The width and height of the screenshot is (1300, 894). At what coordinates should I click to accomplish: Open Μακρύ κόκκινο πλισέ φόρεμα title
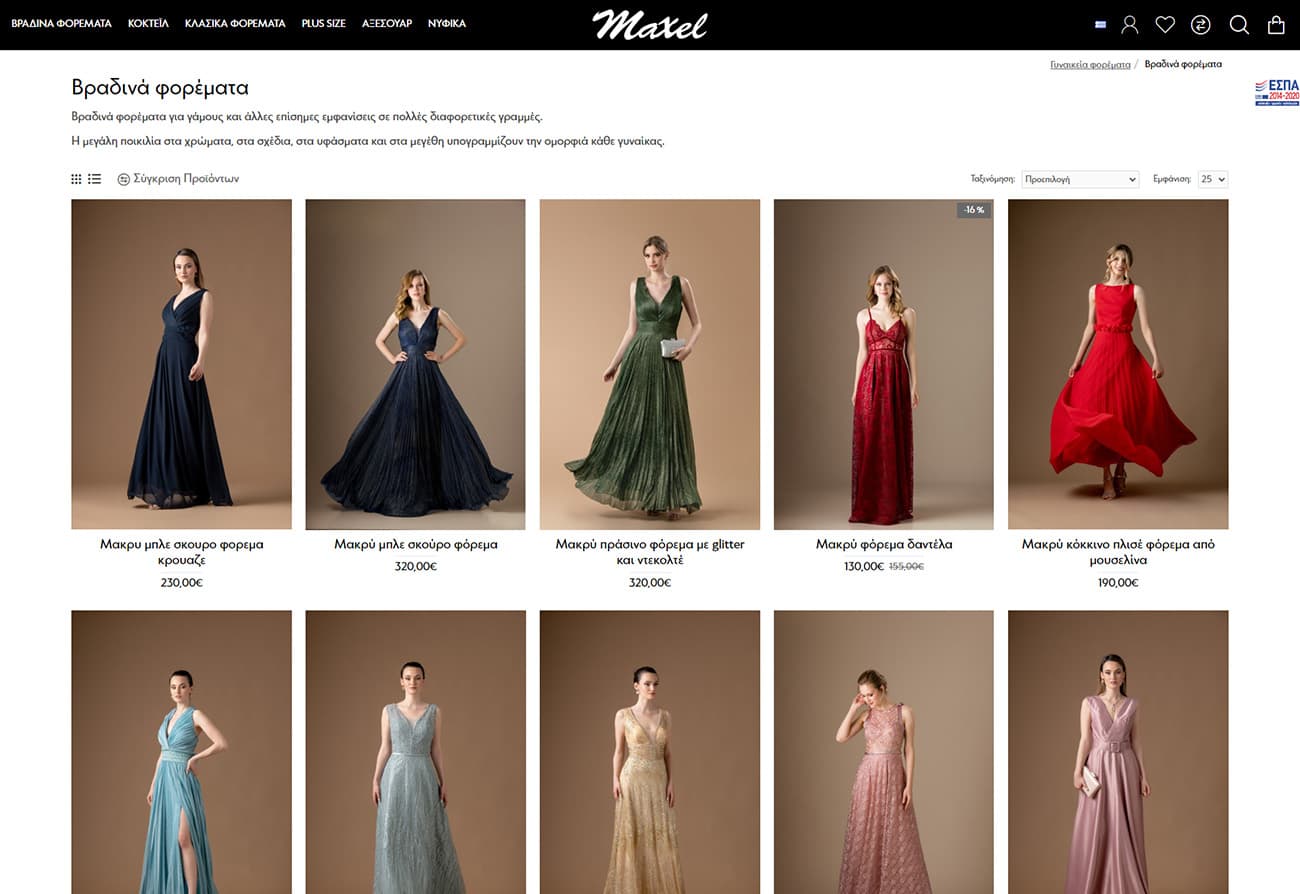tap(1118, 552)
